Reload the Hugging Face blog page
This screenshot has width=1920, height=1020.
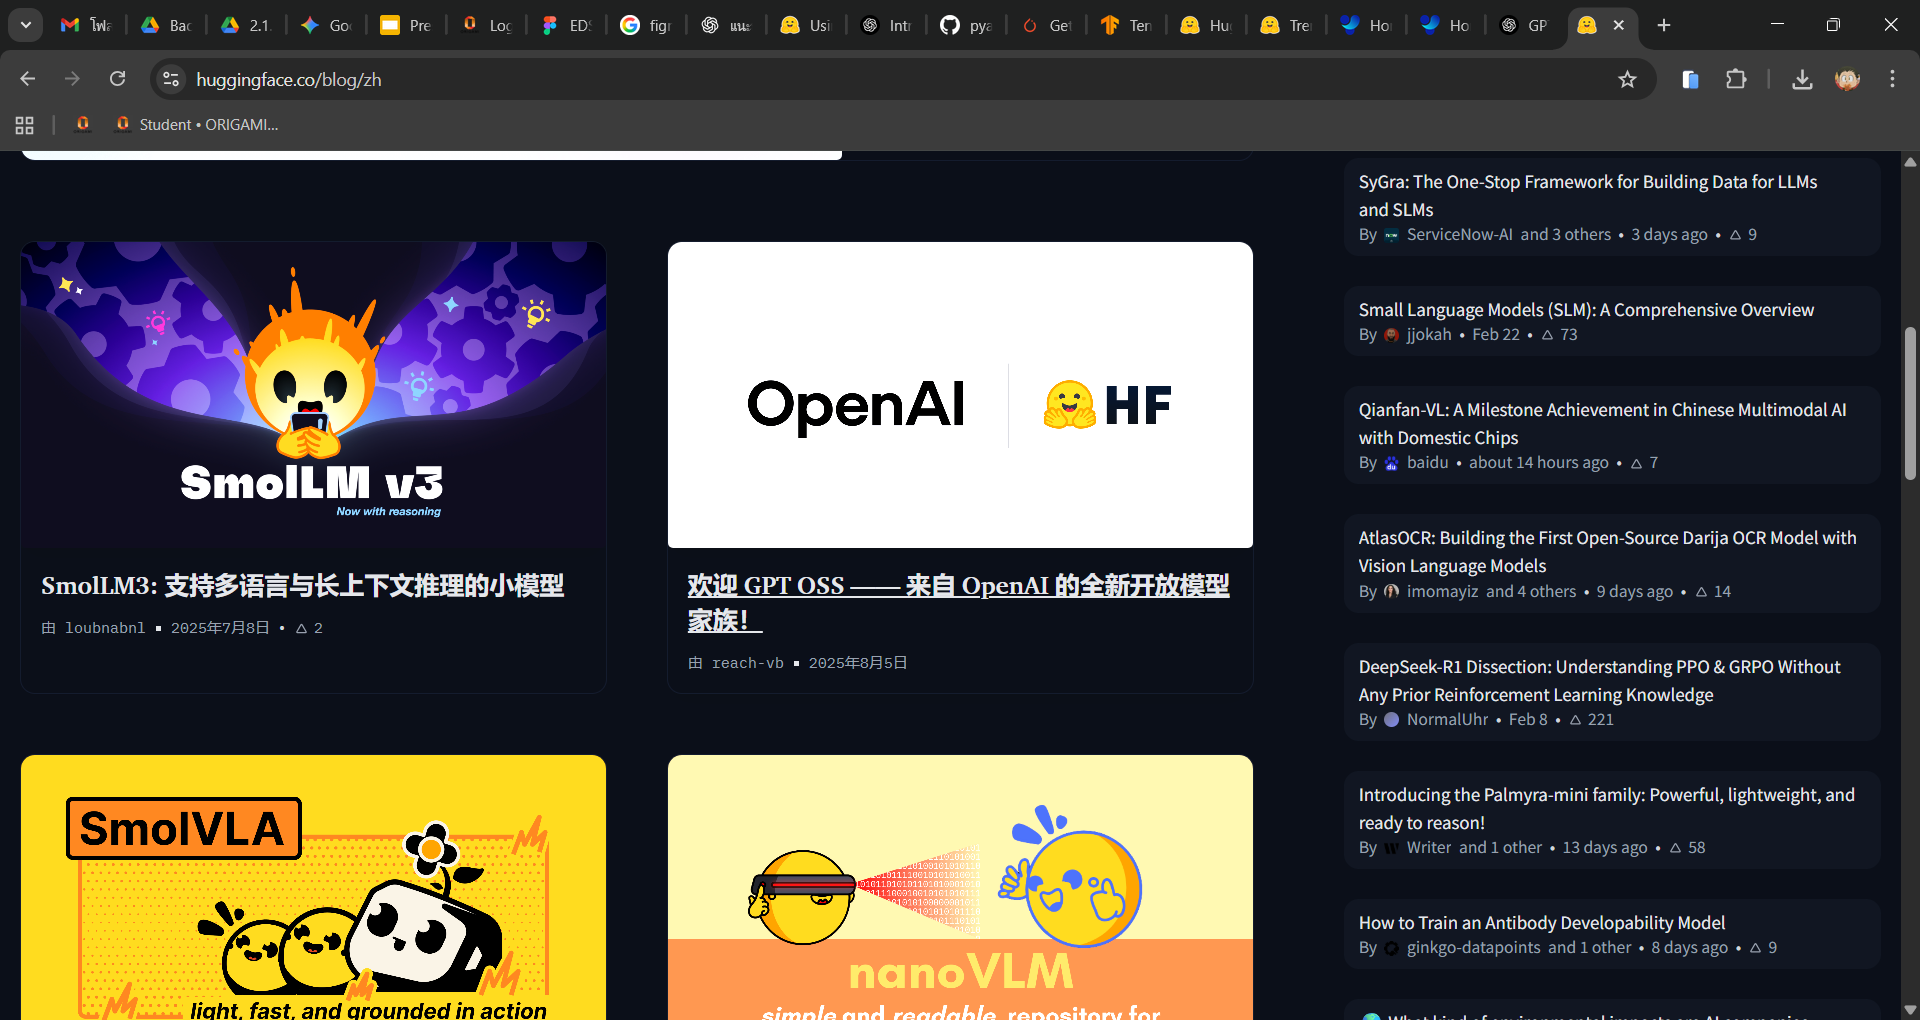point(118,79)
